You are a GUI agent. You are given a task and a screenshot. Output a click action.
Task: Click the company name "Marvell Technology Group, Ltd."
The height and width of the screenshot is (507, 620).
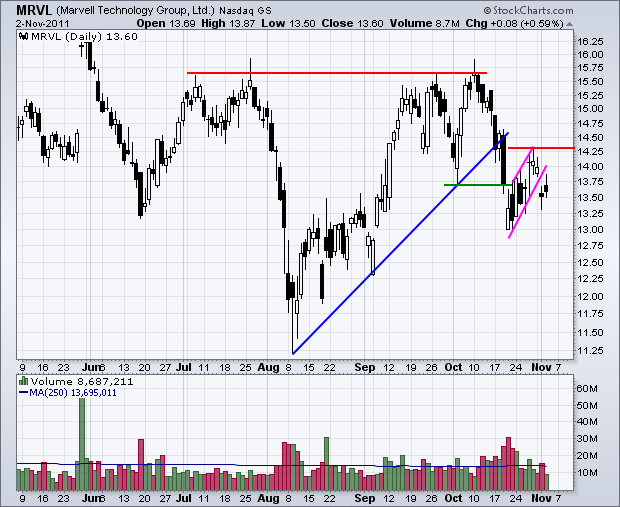pyautogui.click(x=136, y=10)
